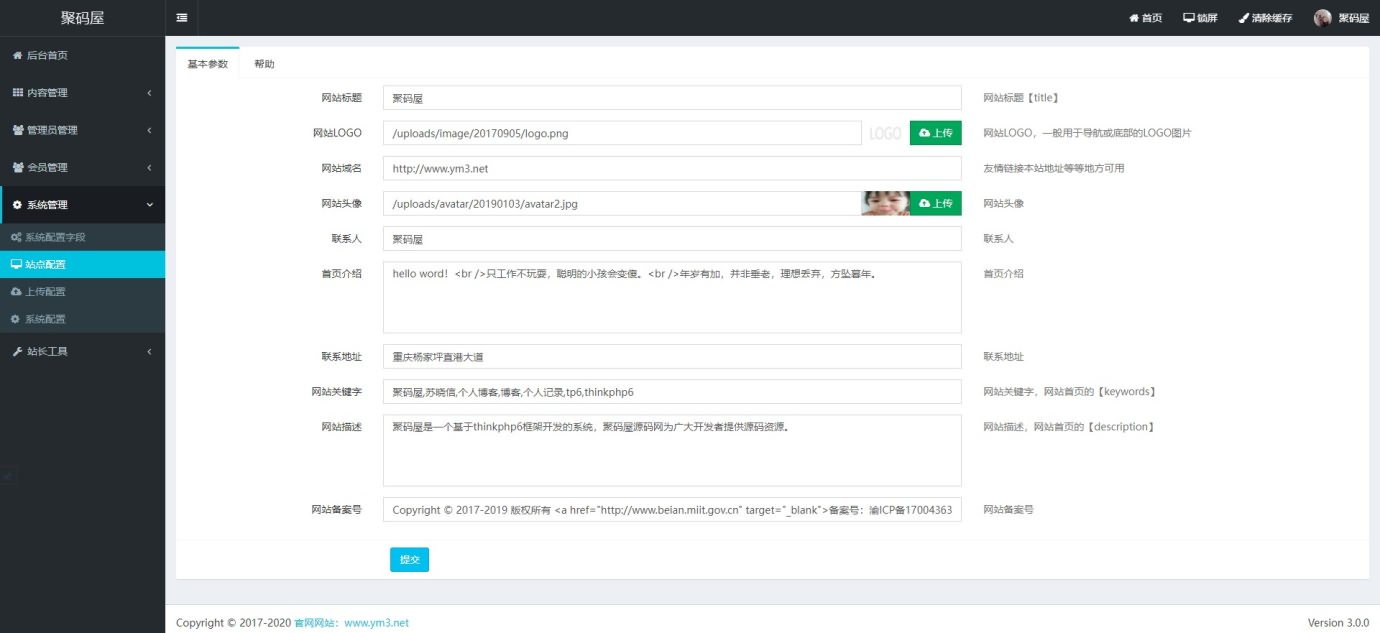Click the users icon of 会员管理
Screen dimensions: 1380x633
18,167
